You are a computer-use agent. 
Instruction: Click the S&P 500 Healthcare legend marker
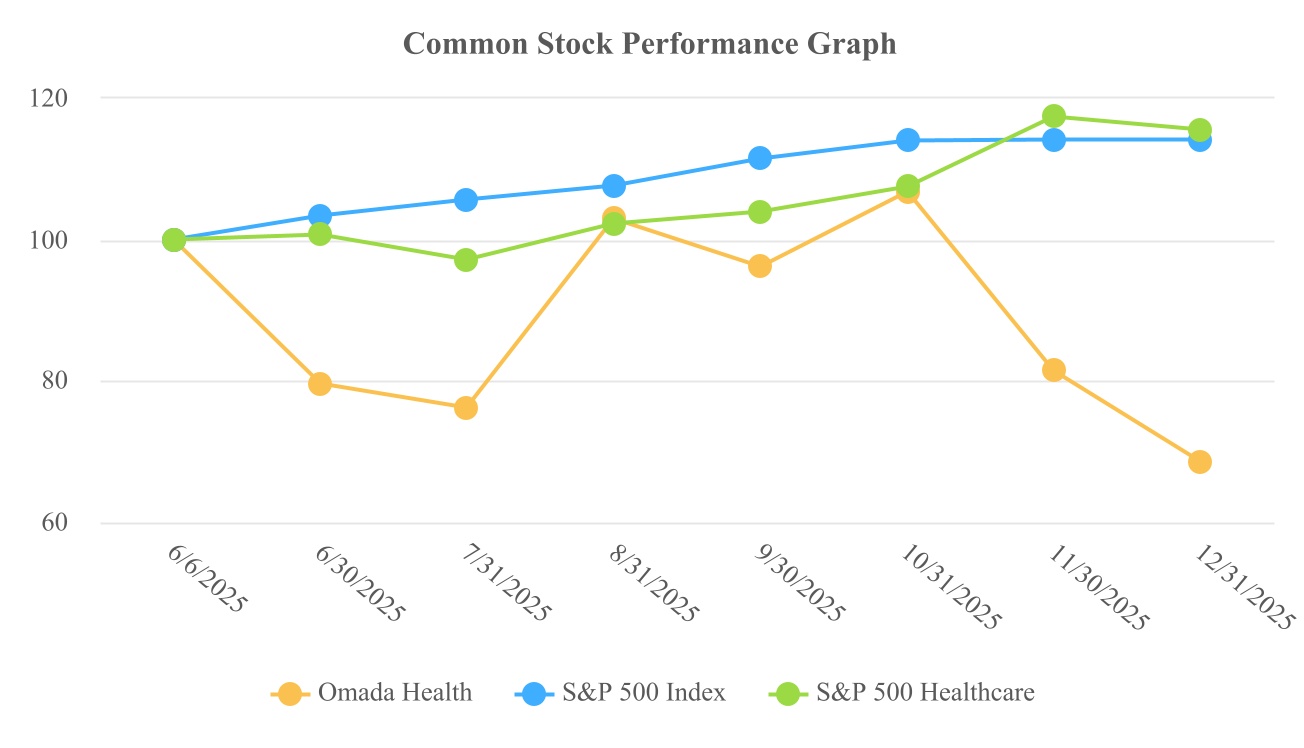click(x=789, y=693)
